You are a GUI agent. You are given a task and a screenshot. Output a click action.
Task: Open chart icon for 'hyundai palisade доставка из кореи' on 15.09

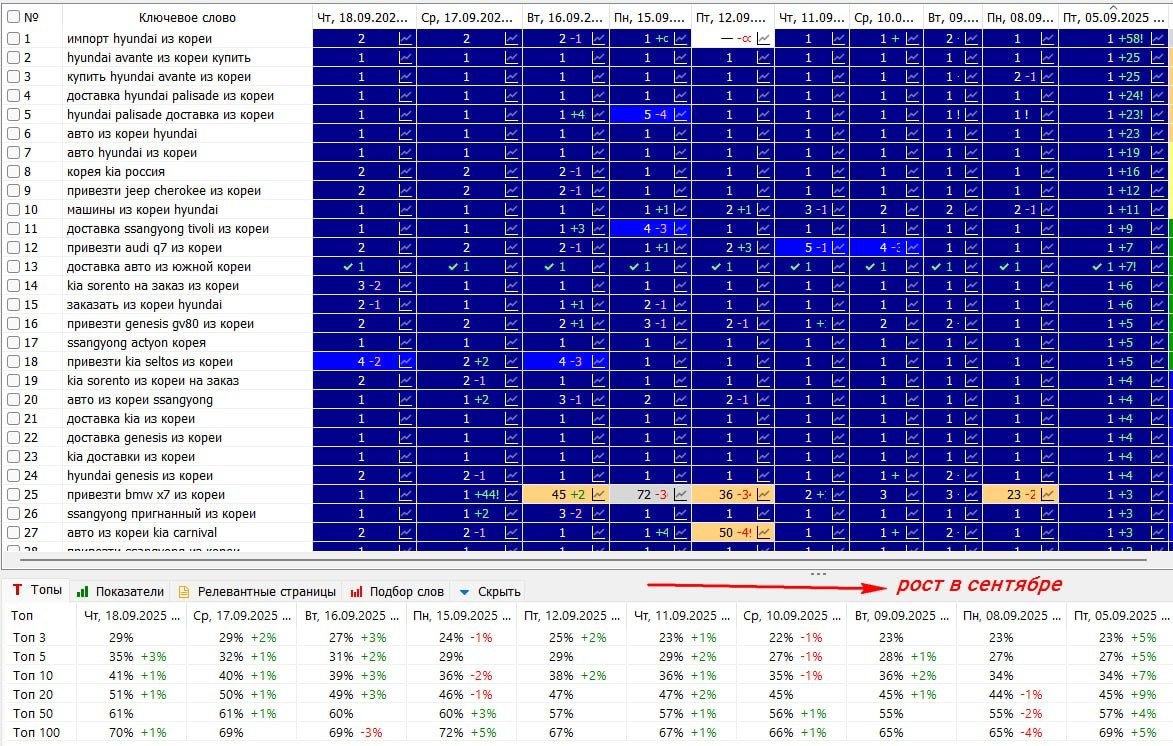(x=681, y=114)
